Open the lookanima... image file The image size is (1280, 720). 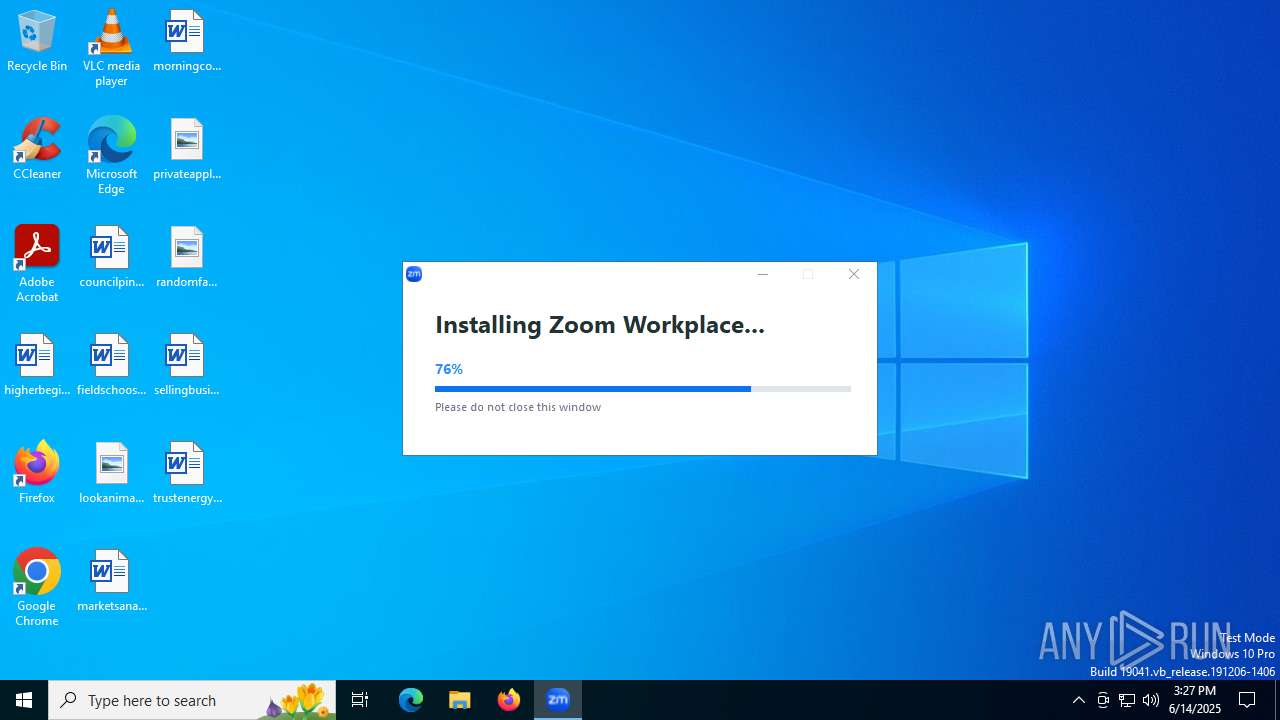pyautogui.click(x=111, y=473)
